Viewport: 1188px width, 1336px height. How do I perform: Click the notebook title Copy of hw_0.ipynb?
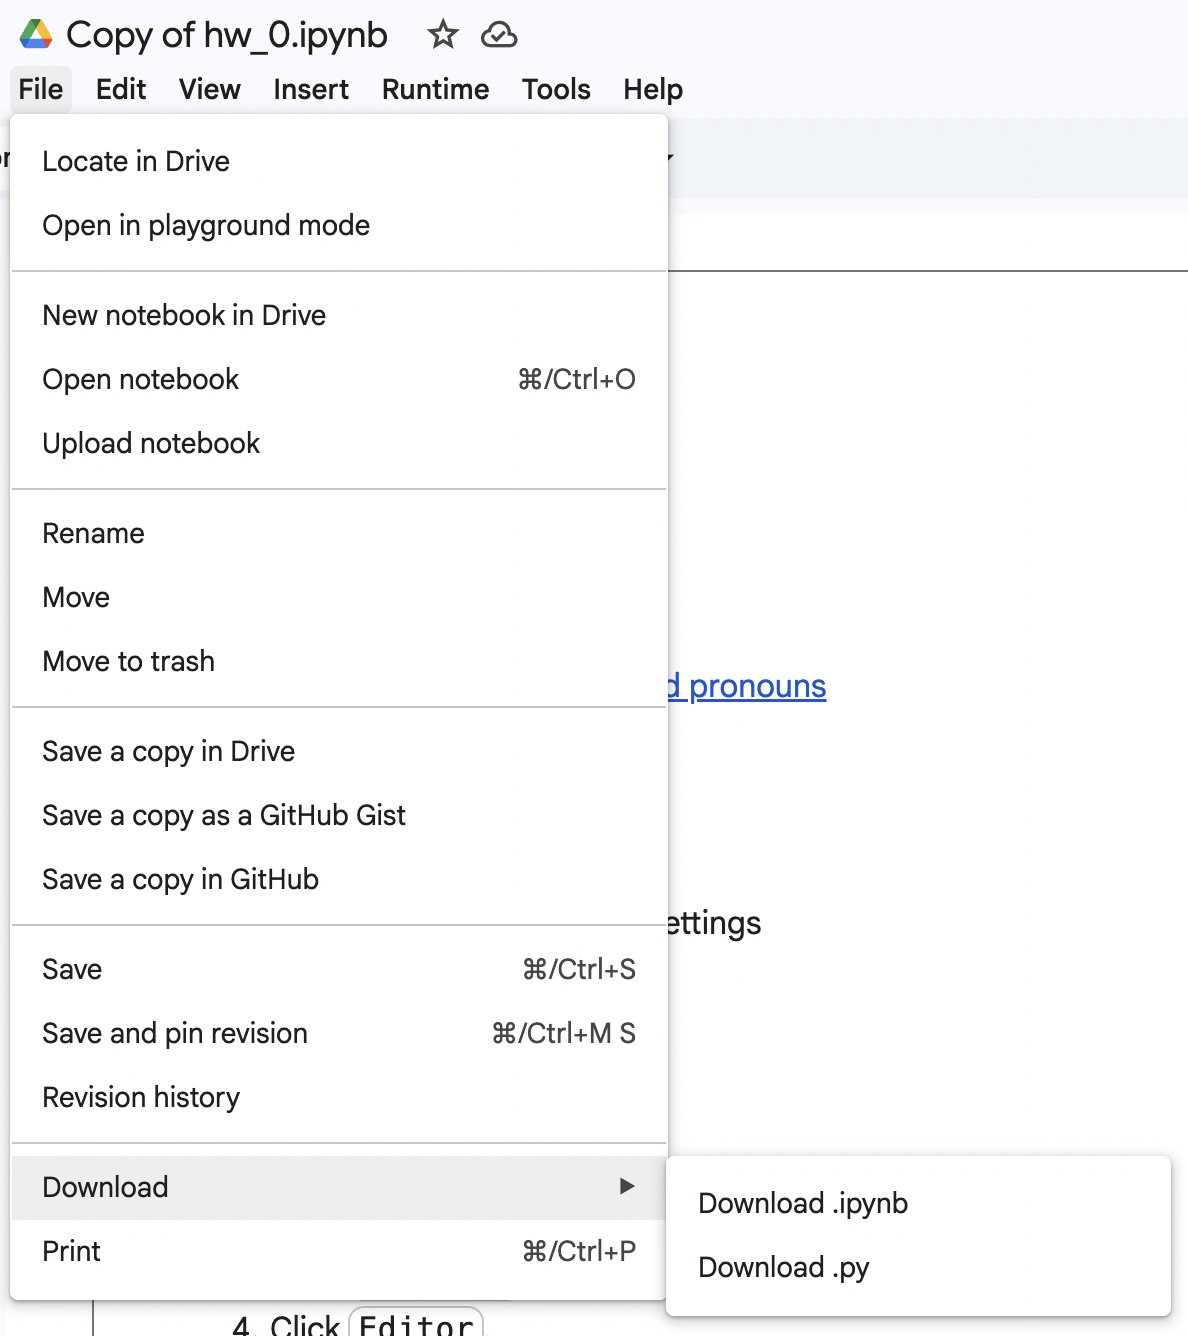coord(227,35)
